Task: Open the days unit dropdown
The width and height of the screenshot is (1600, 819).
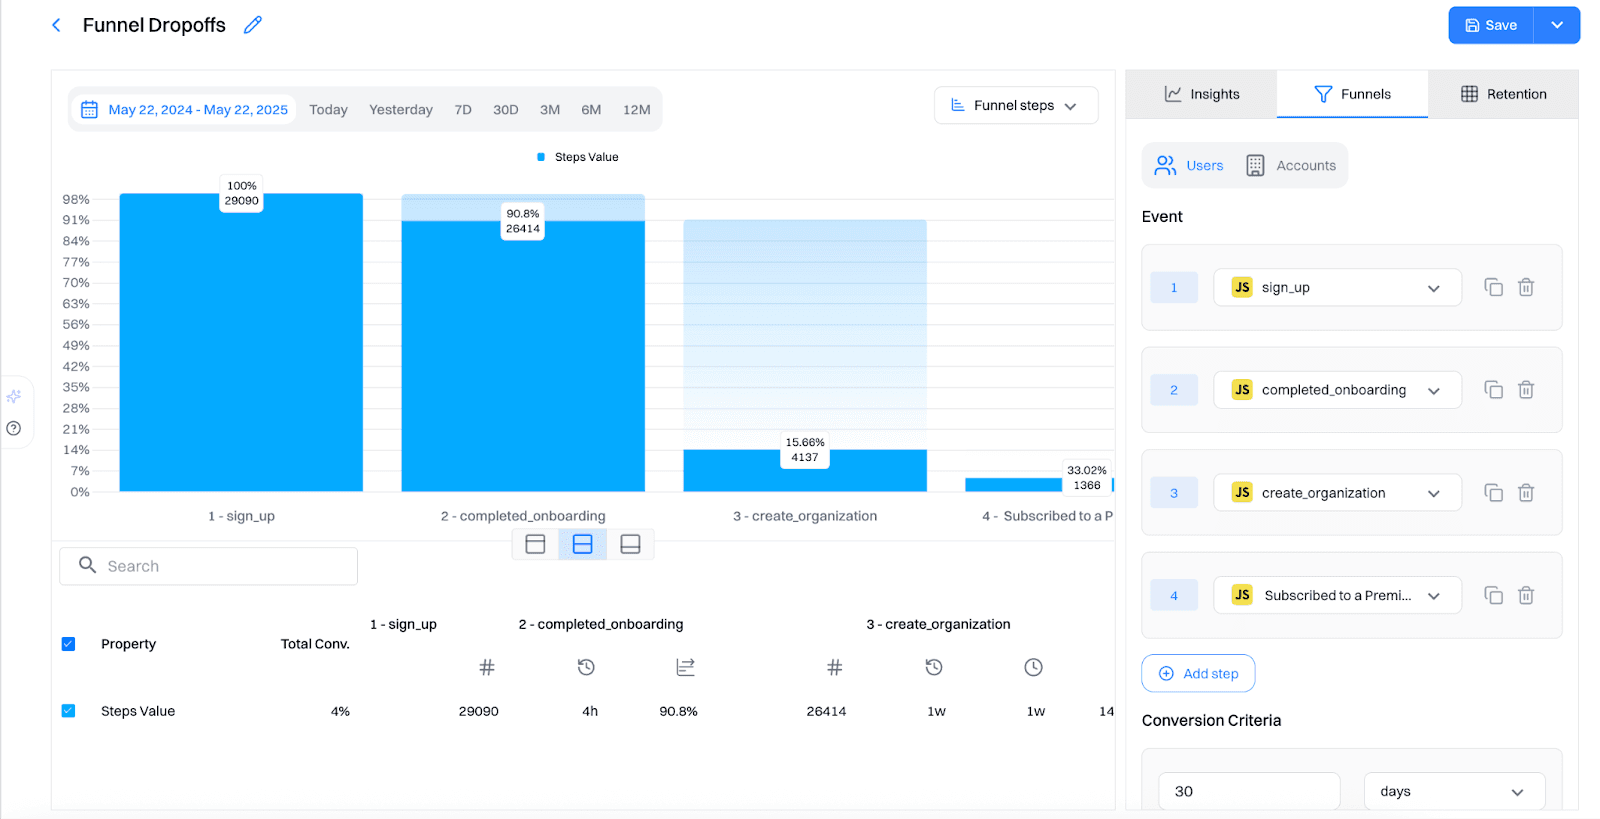Action: pos(1453,791)
